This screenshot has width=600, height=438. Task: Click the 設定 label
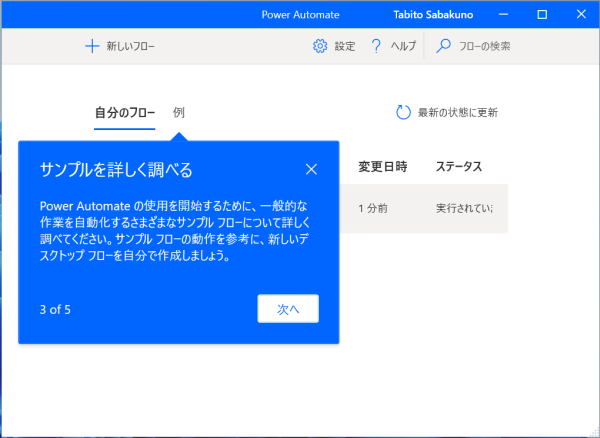(345, 47)
